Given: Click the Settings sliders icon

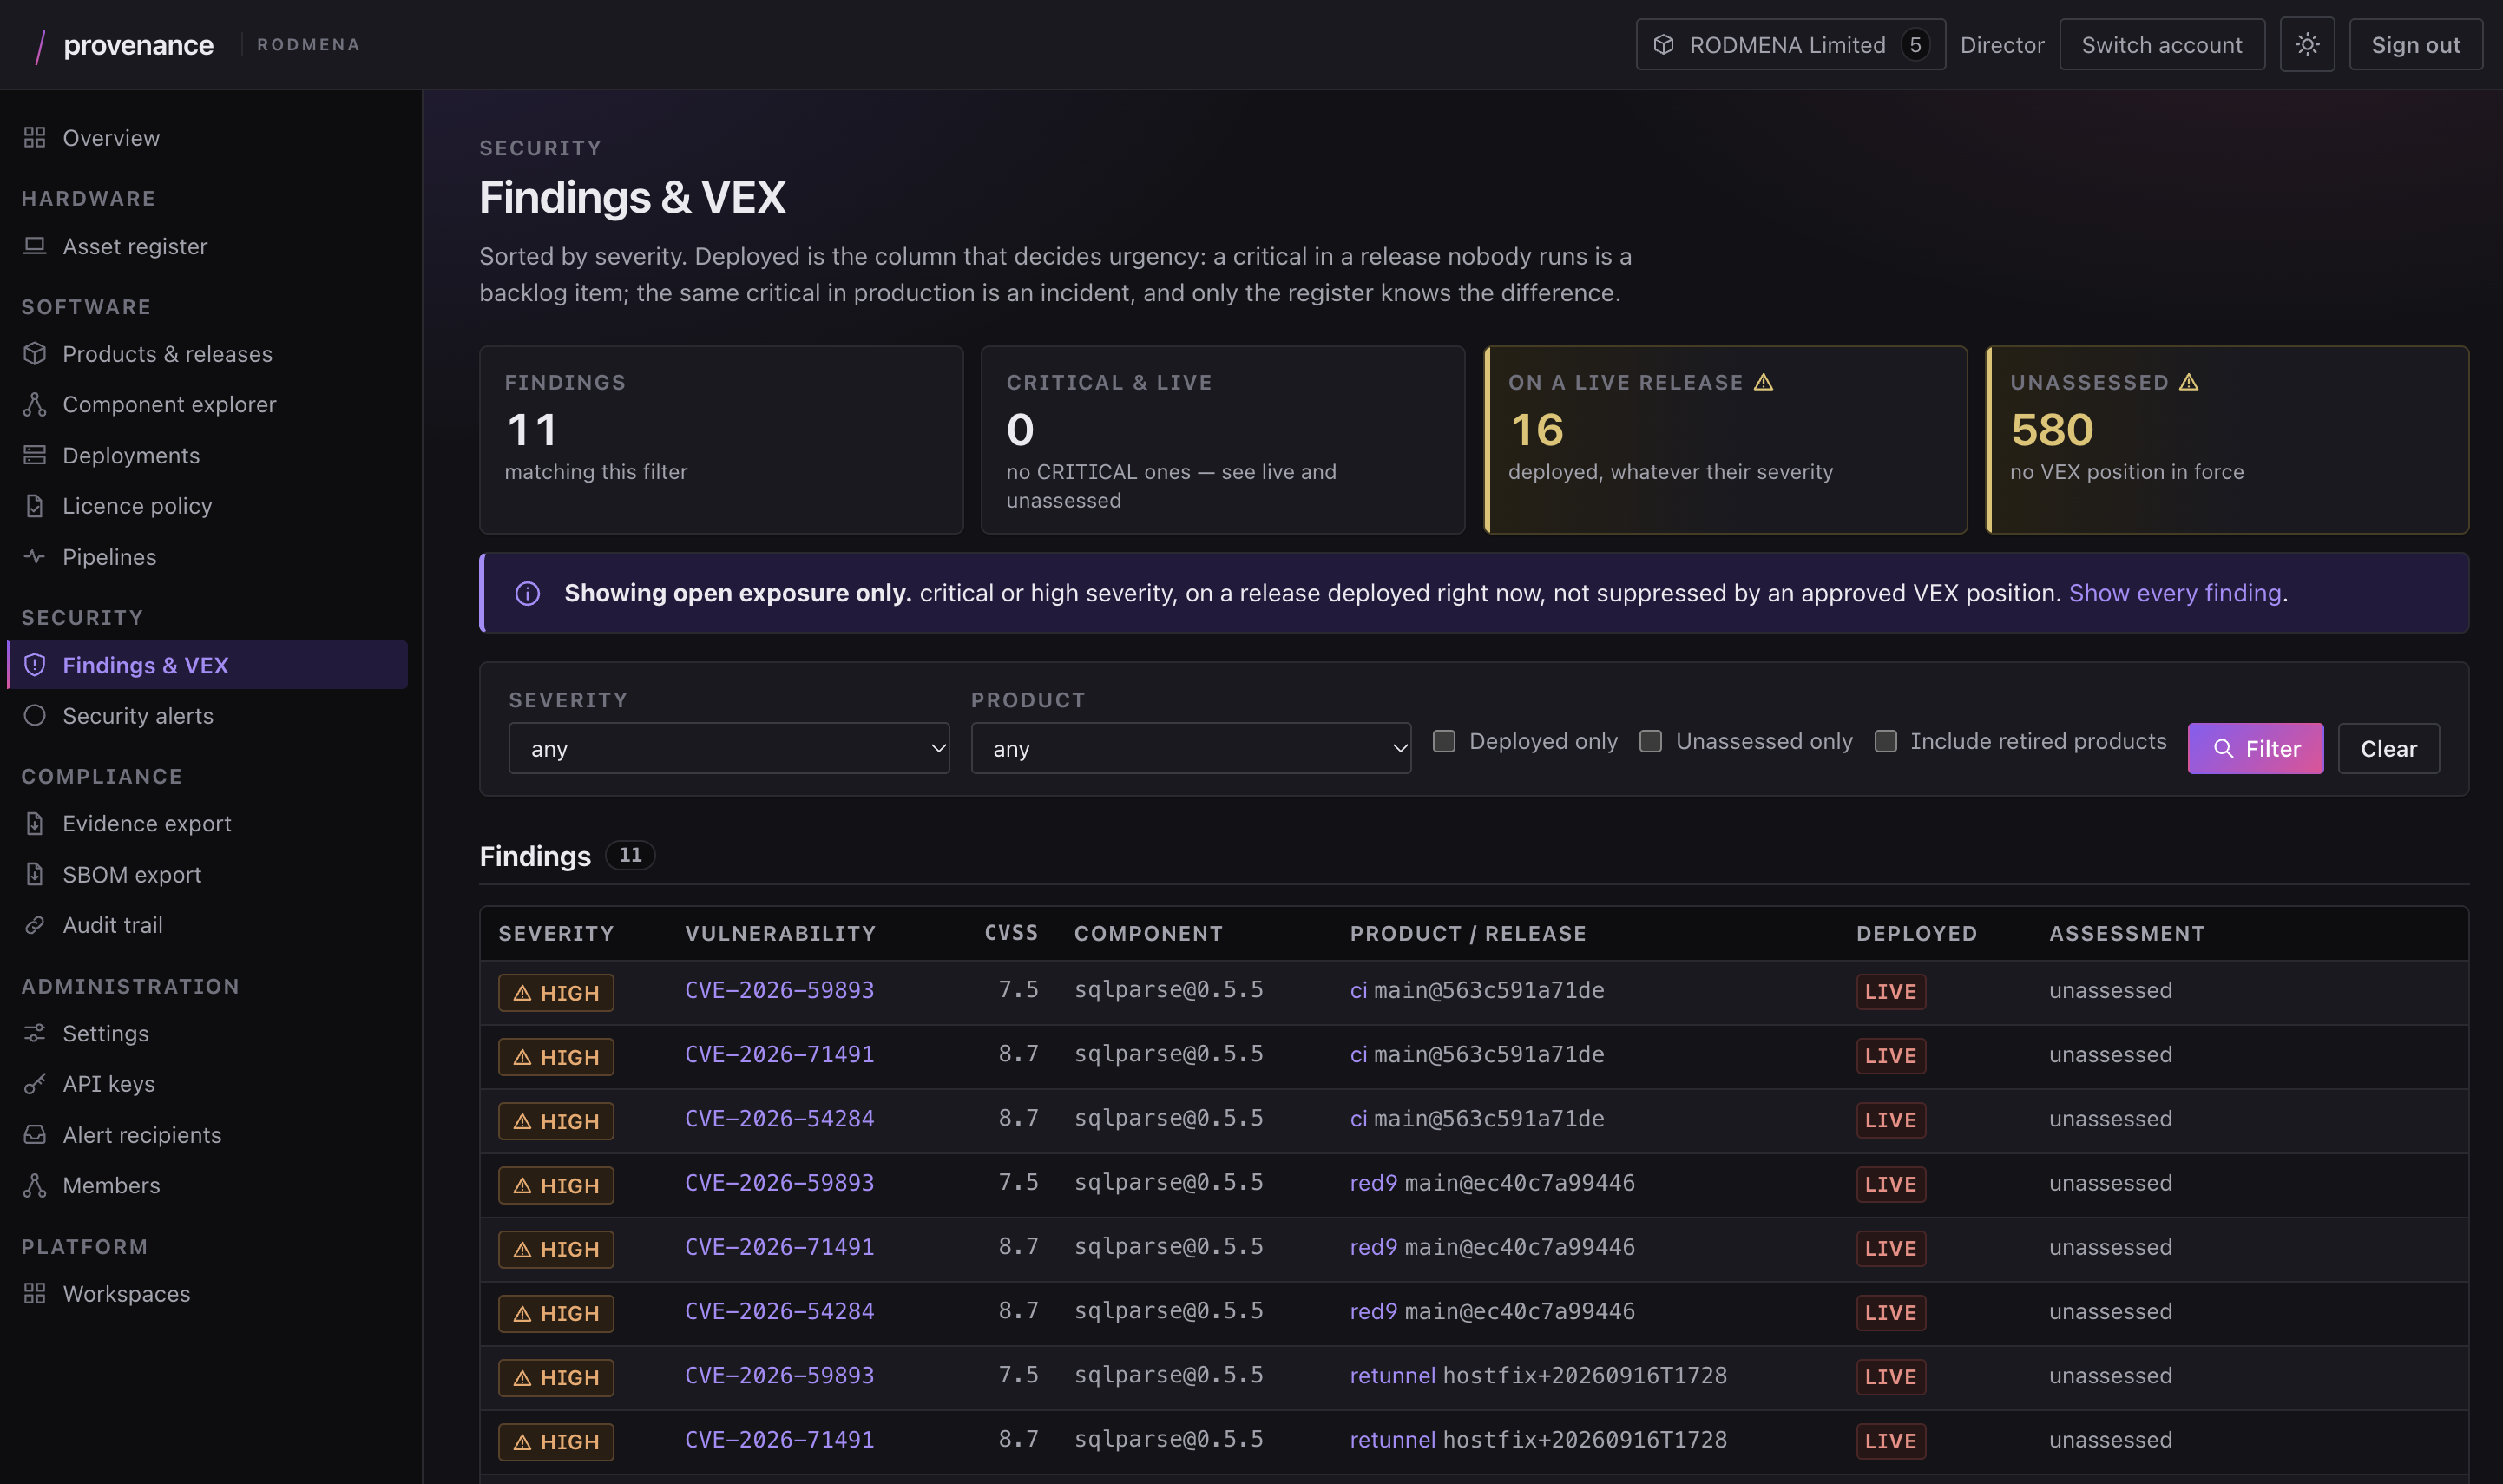Looking at the screenshot, I should click(35, 1033).
